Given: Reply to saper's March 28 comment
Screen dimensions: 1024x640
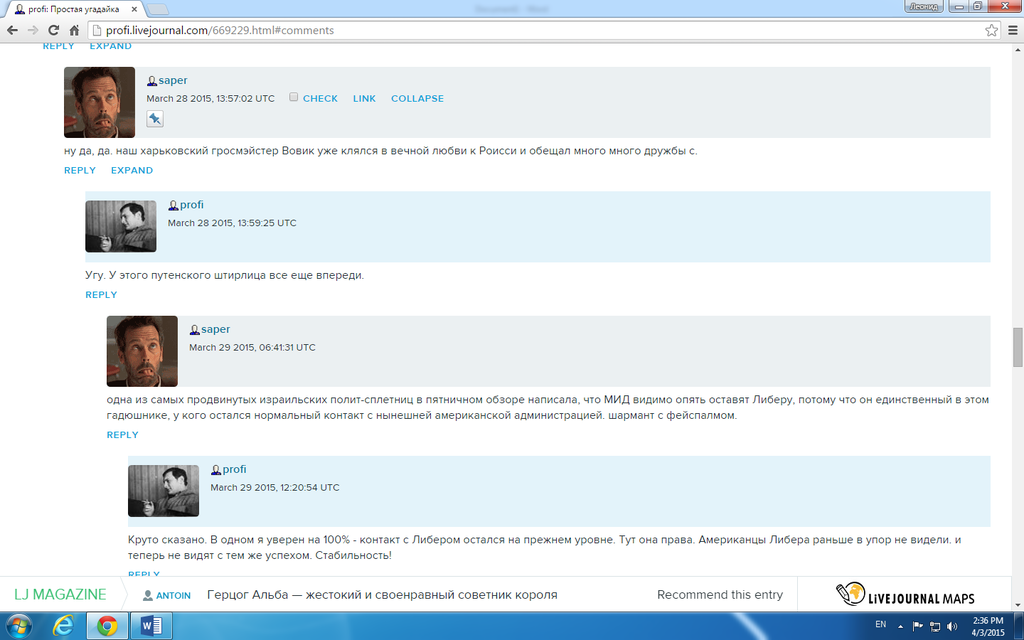Looking at the screenshot, I should coord(80,170).
